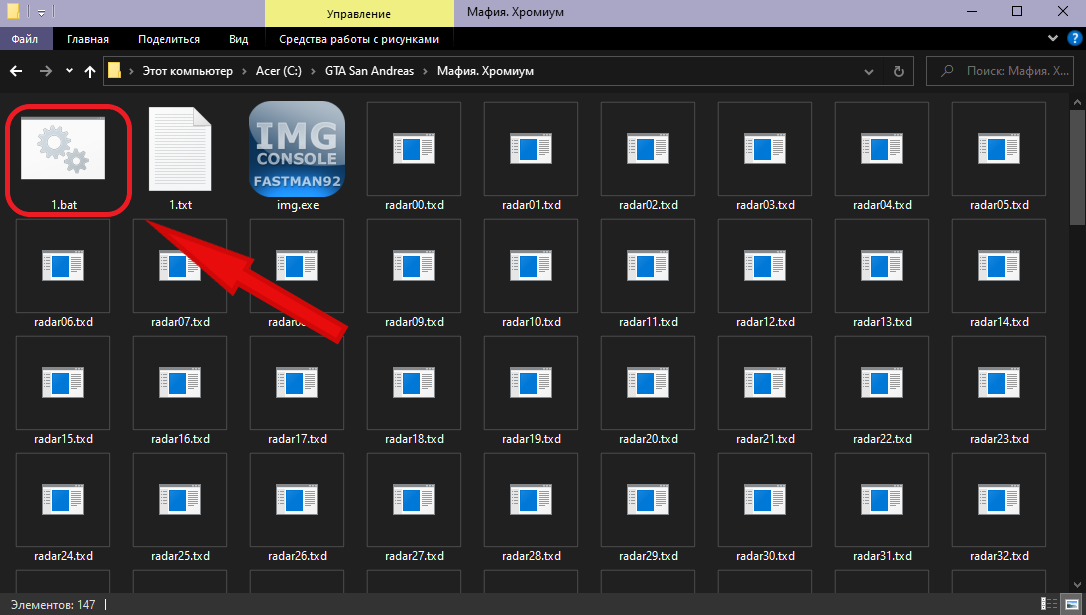The image size is (1086, 615).
Task: Select the radar02.txd file icon
Action: (x=648, y=148)
